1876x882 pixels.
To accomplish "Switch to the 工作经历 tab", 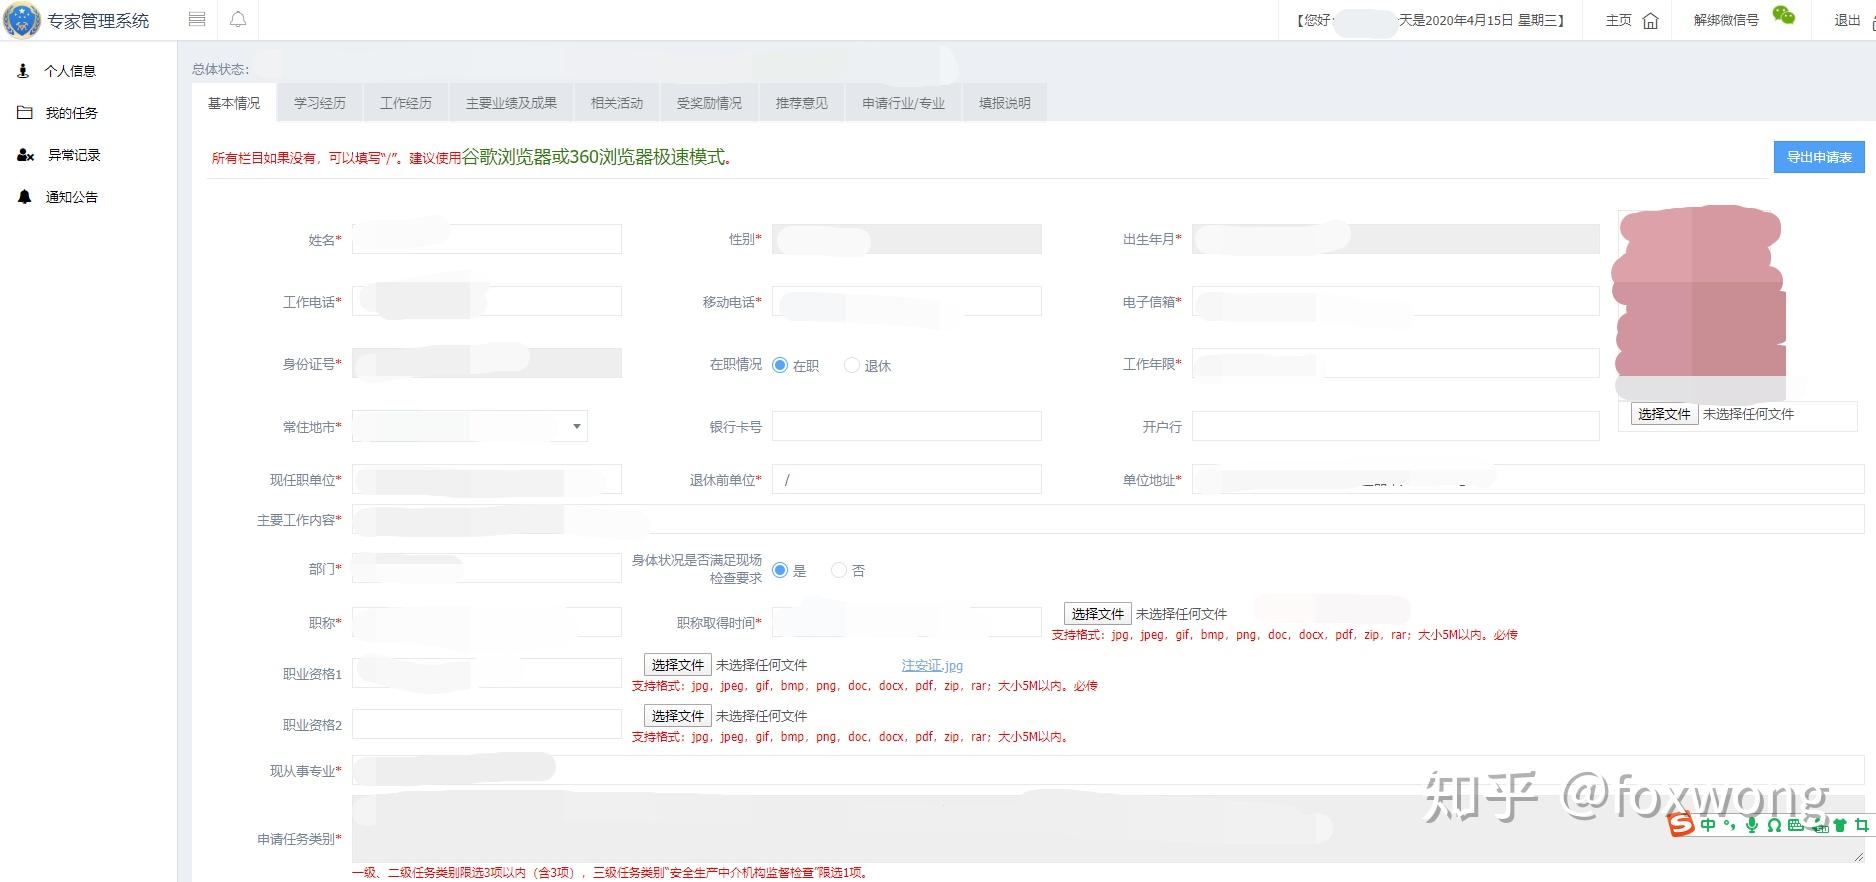I will (406, 103).
